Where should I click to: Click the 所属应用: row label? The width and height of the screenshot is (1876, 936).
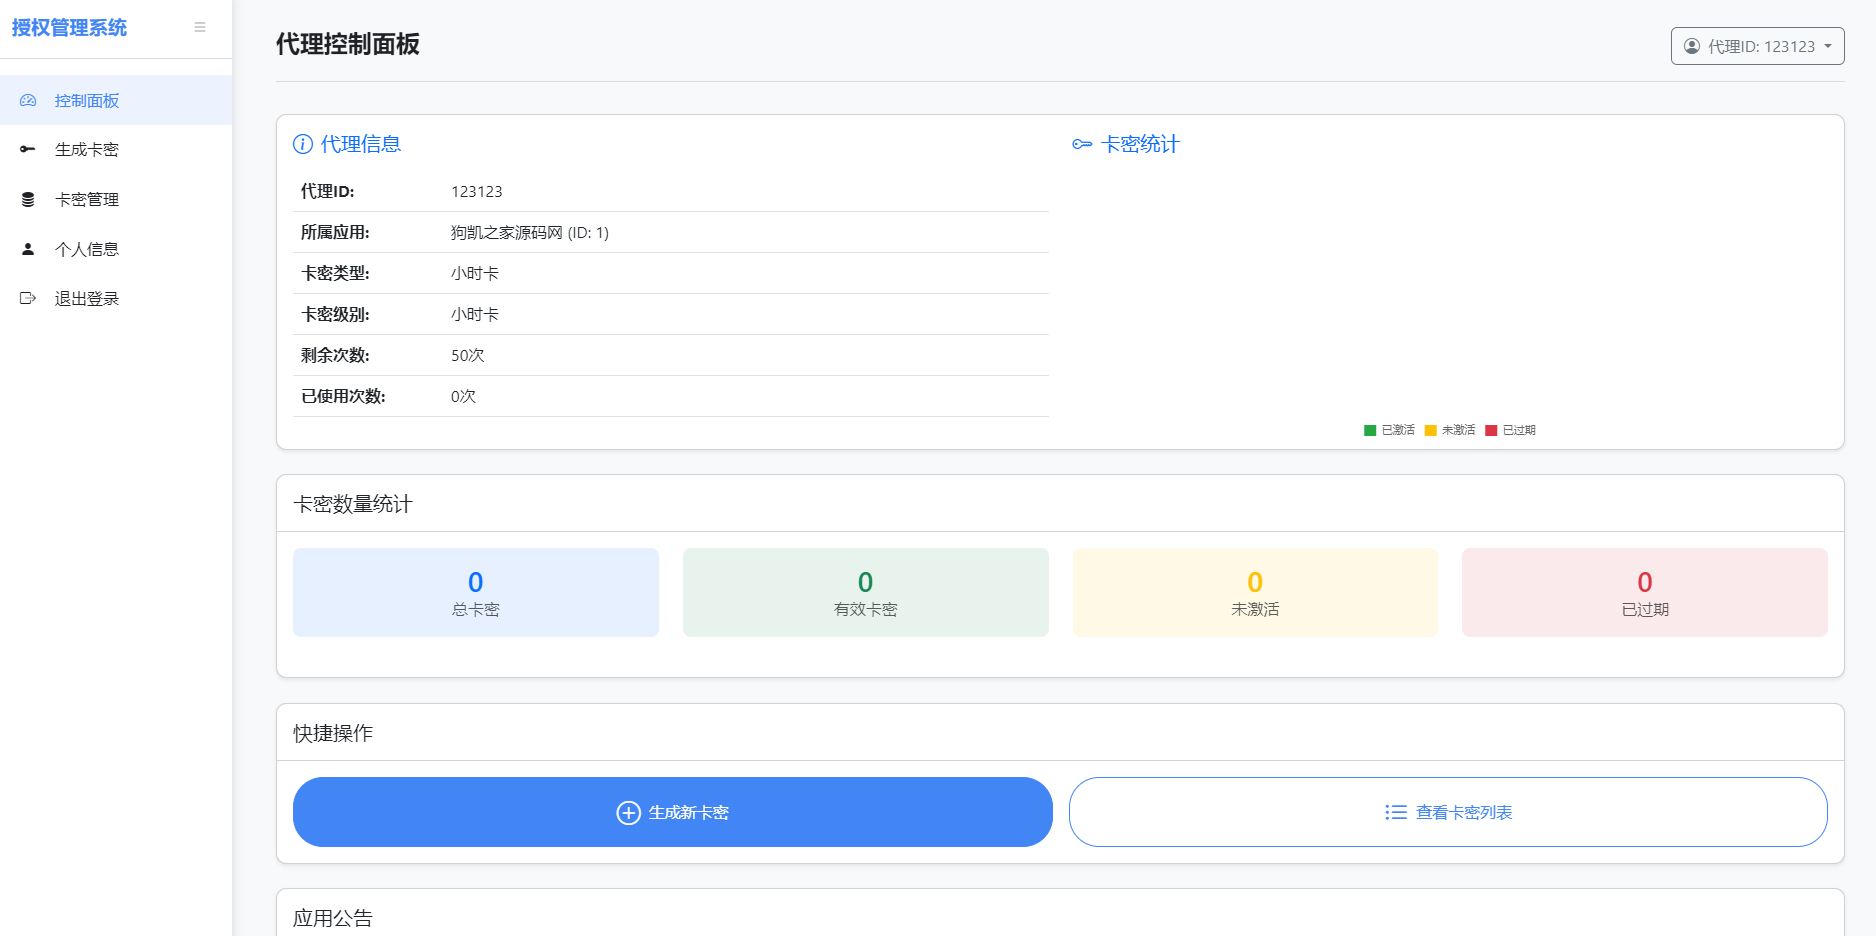(335, 232)
